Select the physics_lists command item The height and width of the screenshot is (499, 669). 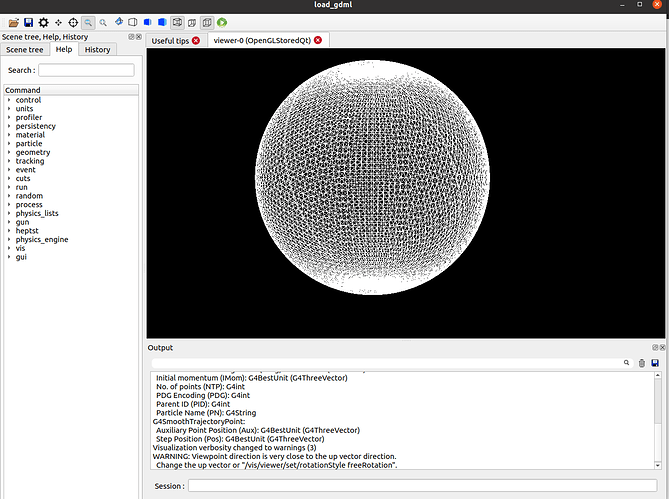(x=37, y=213)
